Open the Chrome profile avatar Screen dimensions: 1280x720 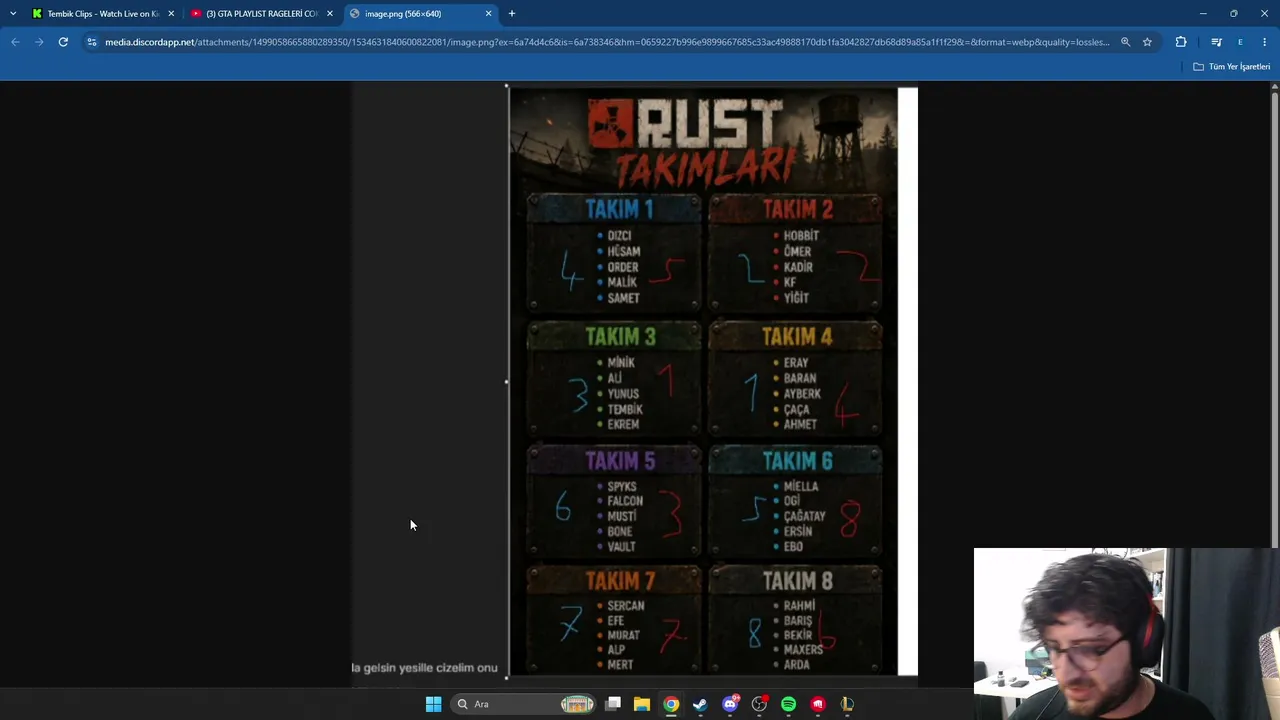1240,42
